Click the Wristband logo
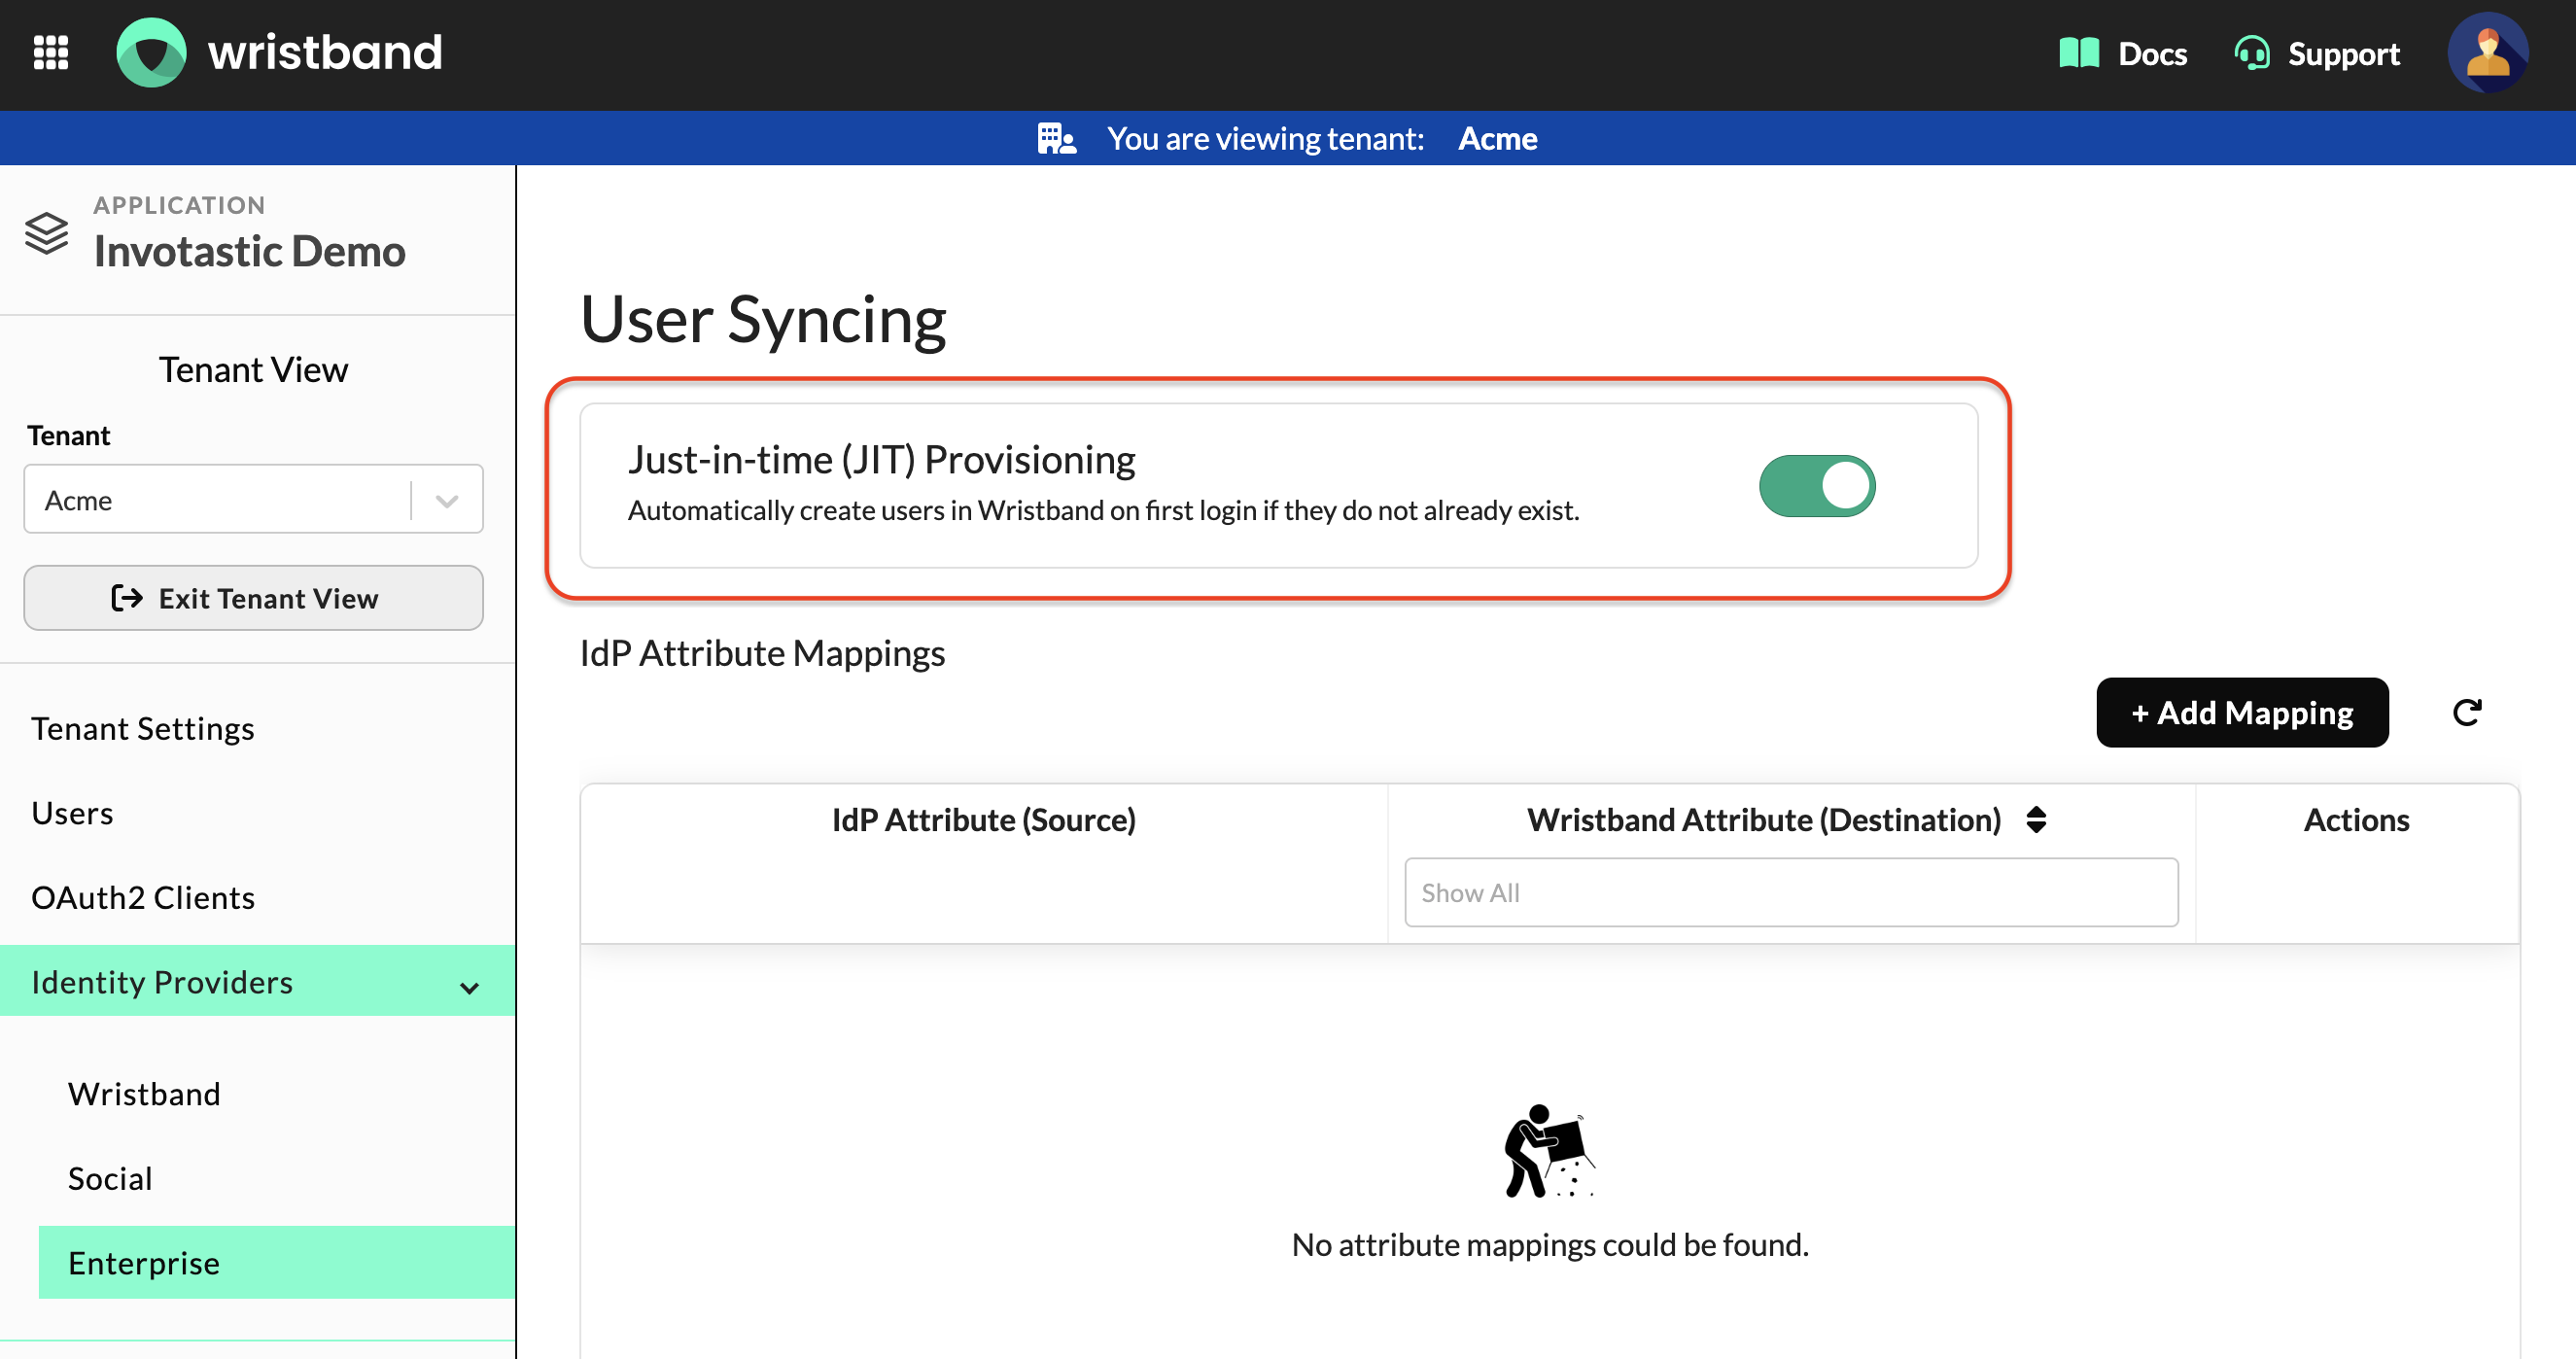 click(x=279, y=52)
